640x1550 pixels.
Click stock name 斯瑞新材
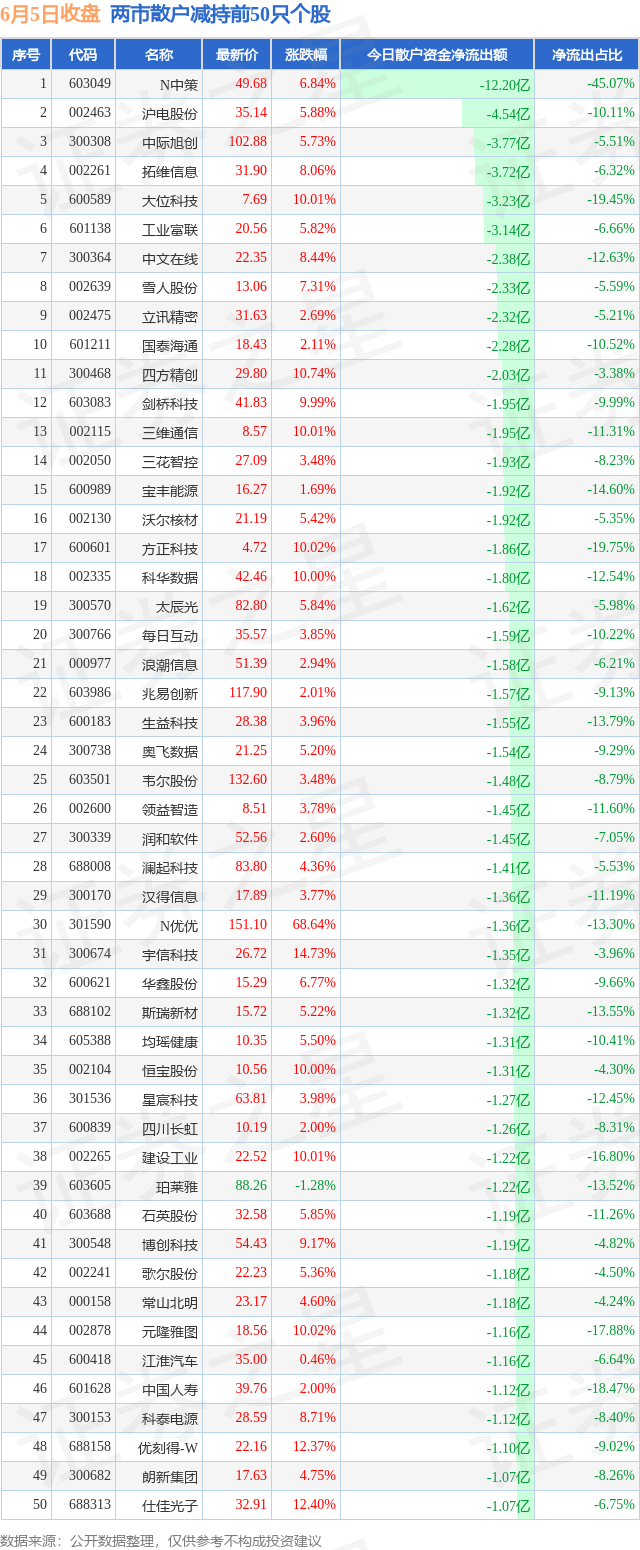point(170,1012)
